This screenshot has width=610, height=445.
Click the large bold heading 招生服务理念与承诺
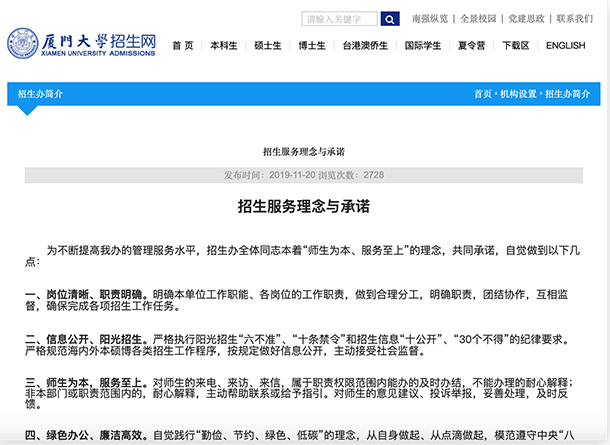click(304, 206)
